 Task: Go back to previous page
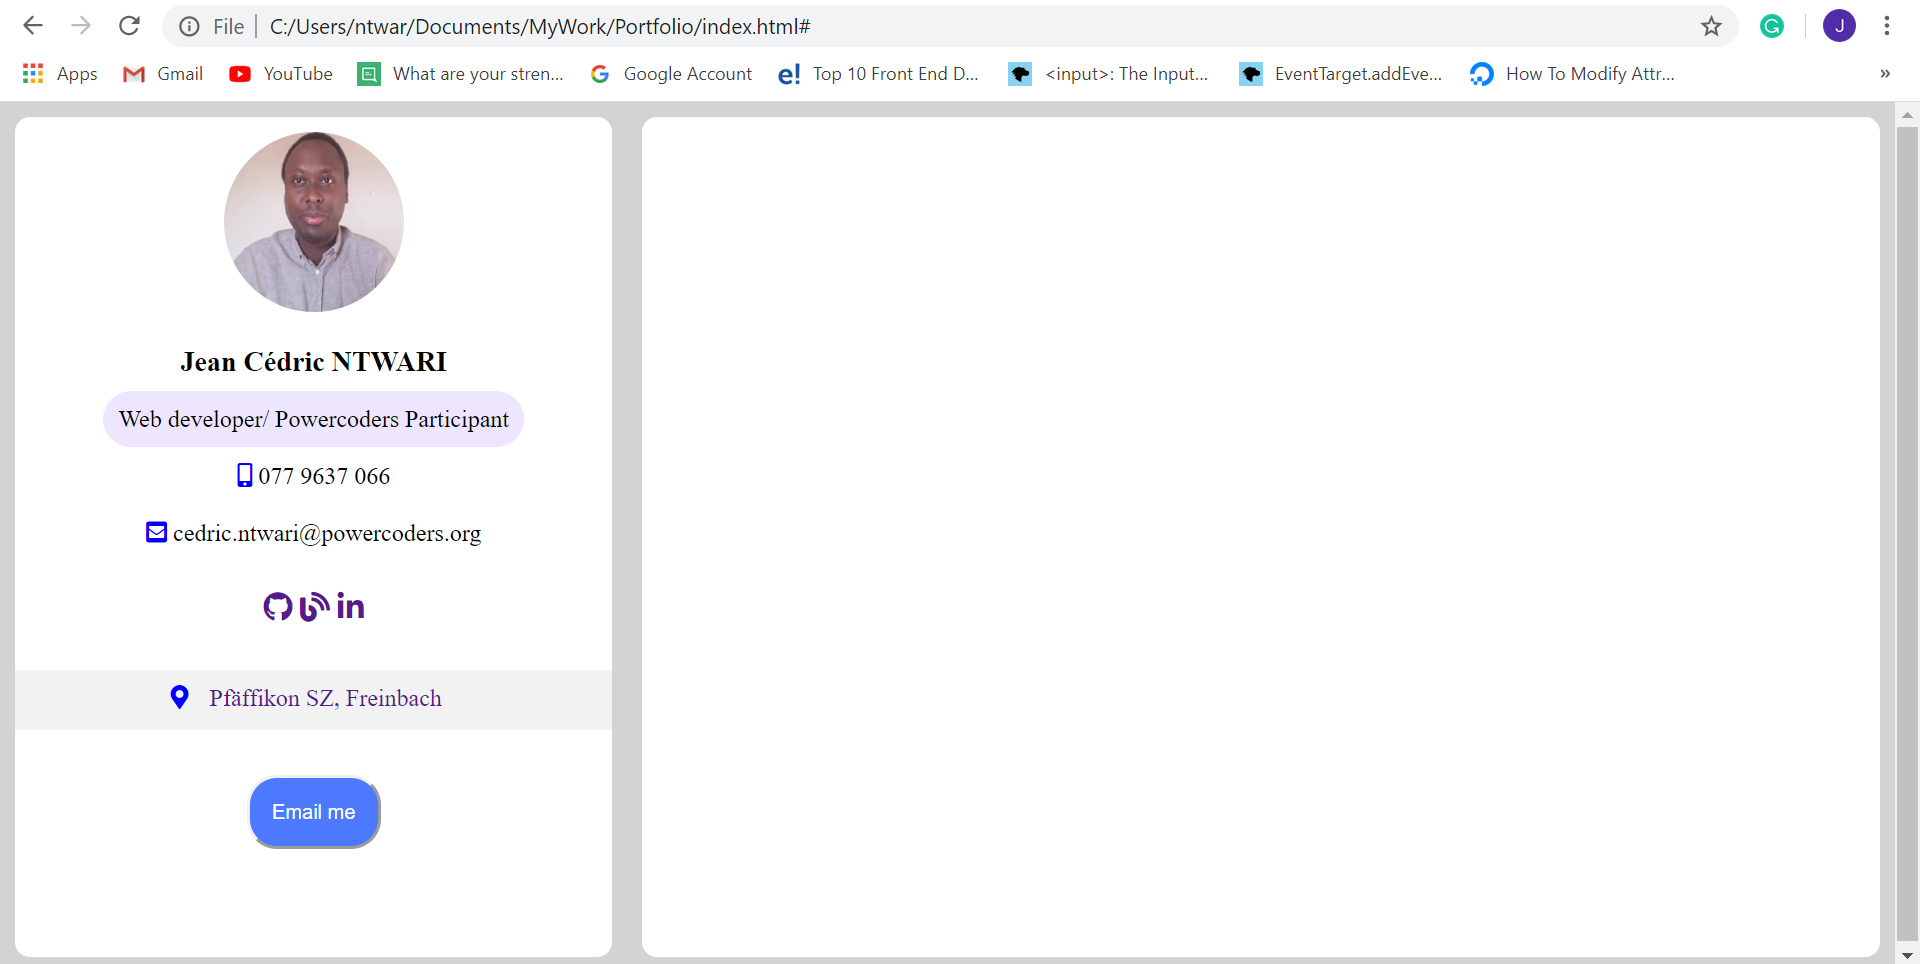click(x=33, y=26)
